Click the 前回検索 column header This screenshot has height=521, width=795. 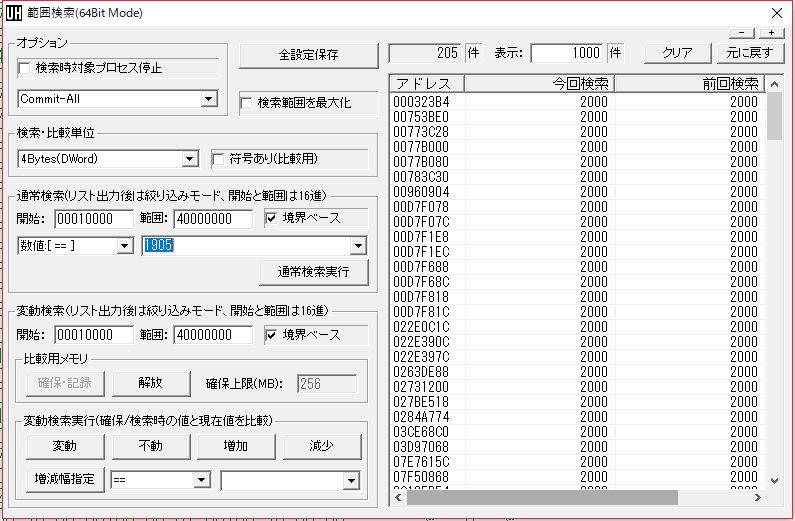690,84
